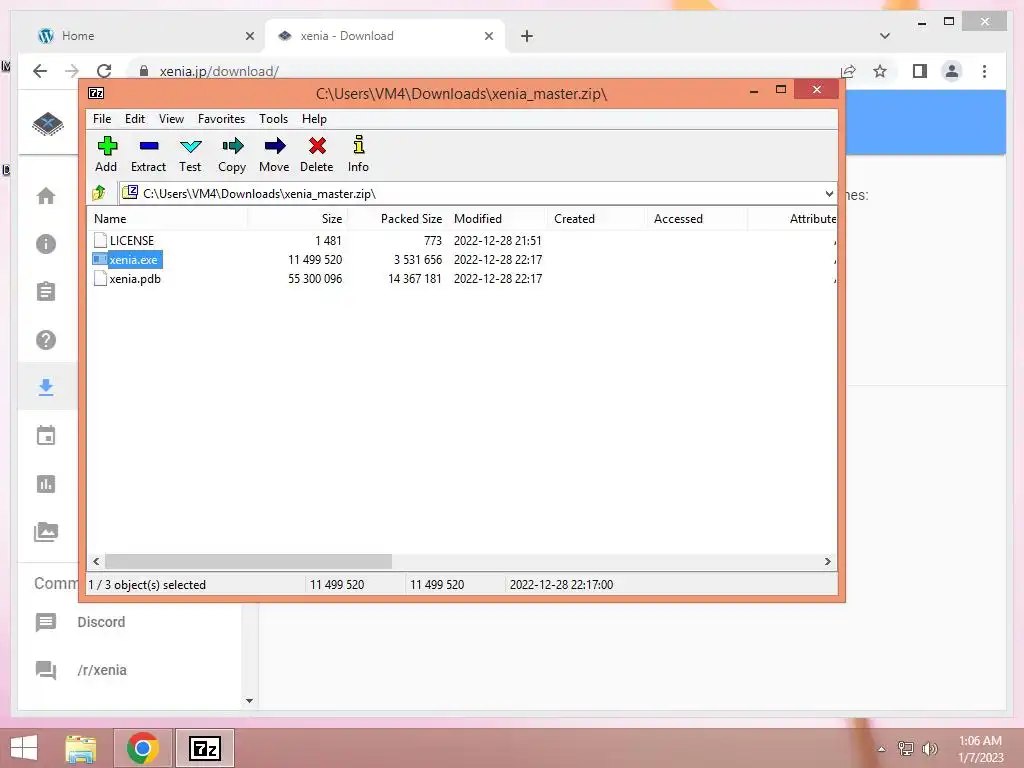The height and width of the screenshot is (768, 1024).
Task: Open File Explorer from the taskbar
Action: point(80,748)
